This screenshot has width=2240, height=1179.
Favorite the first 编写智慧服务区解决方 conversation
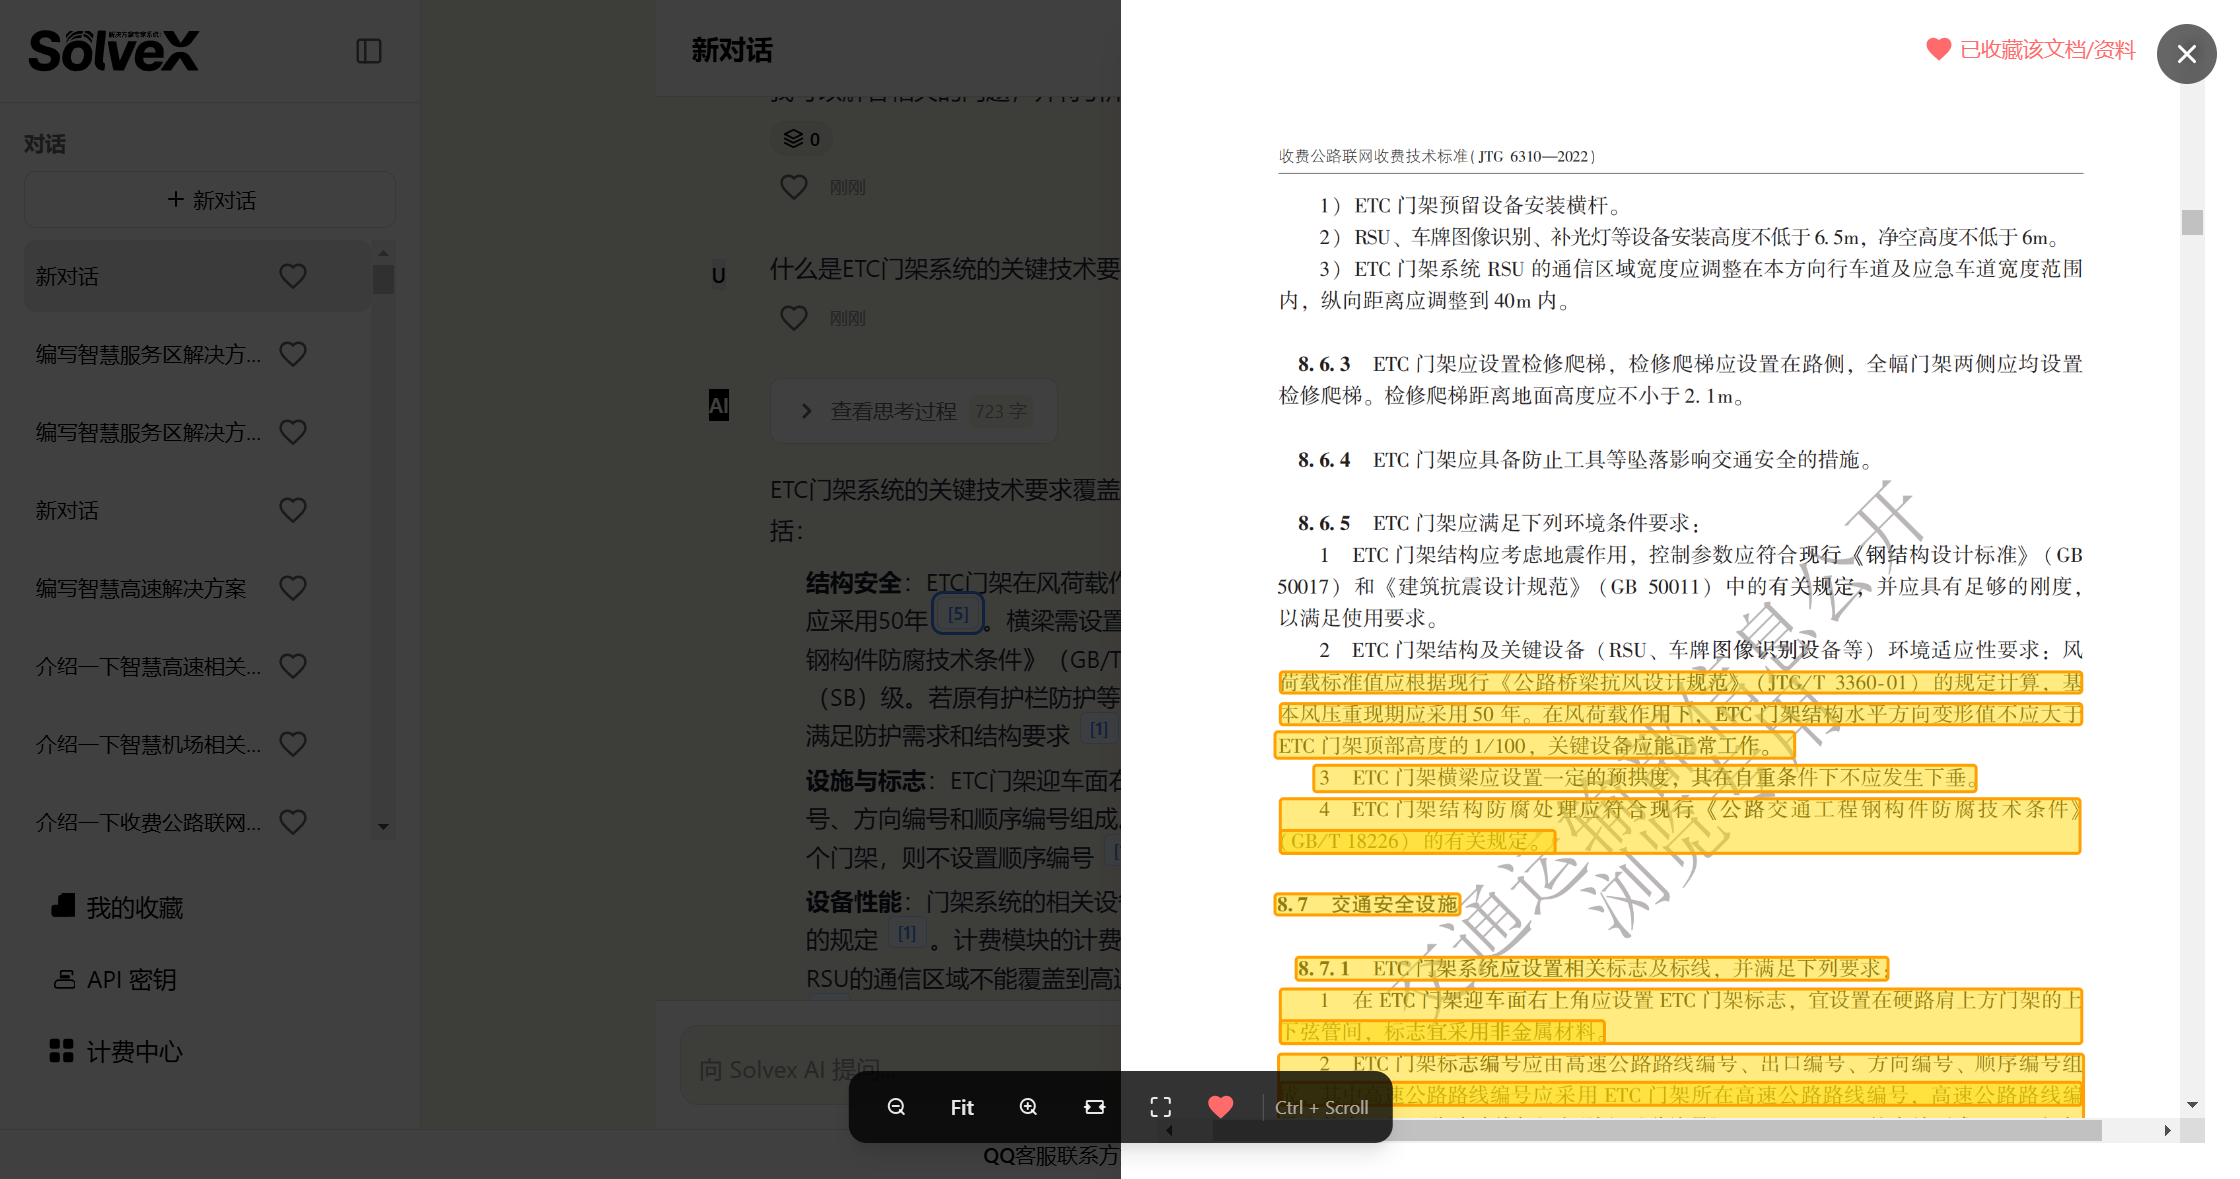tap(293, 354)
